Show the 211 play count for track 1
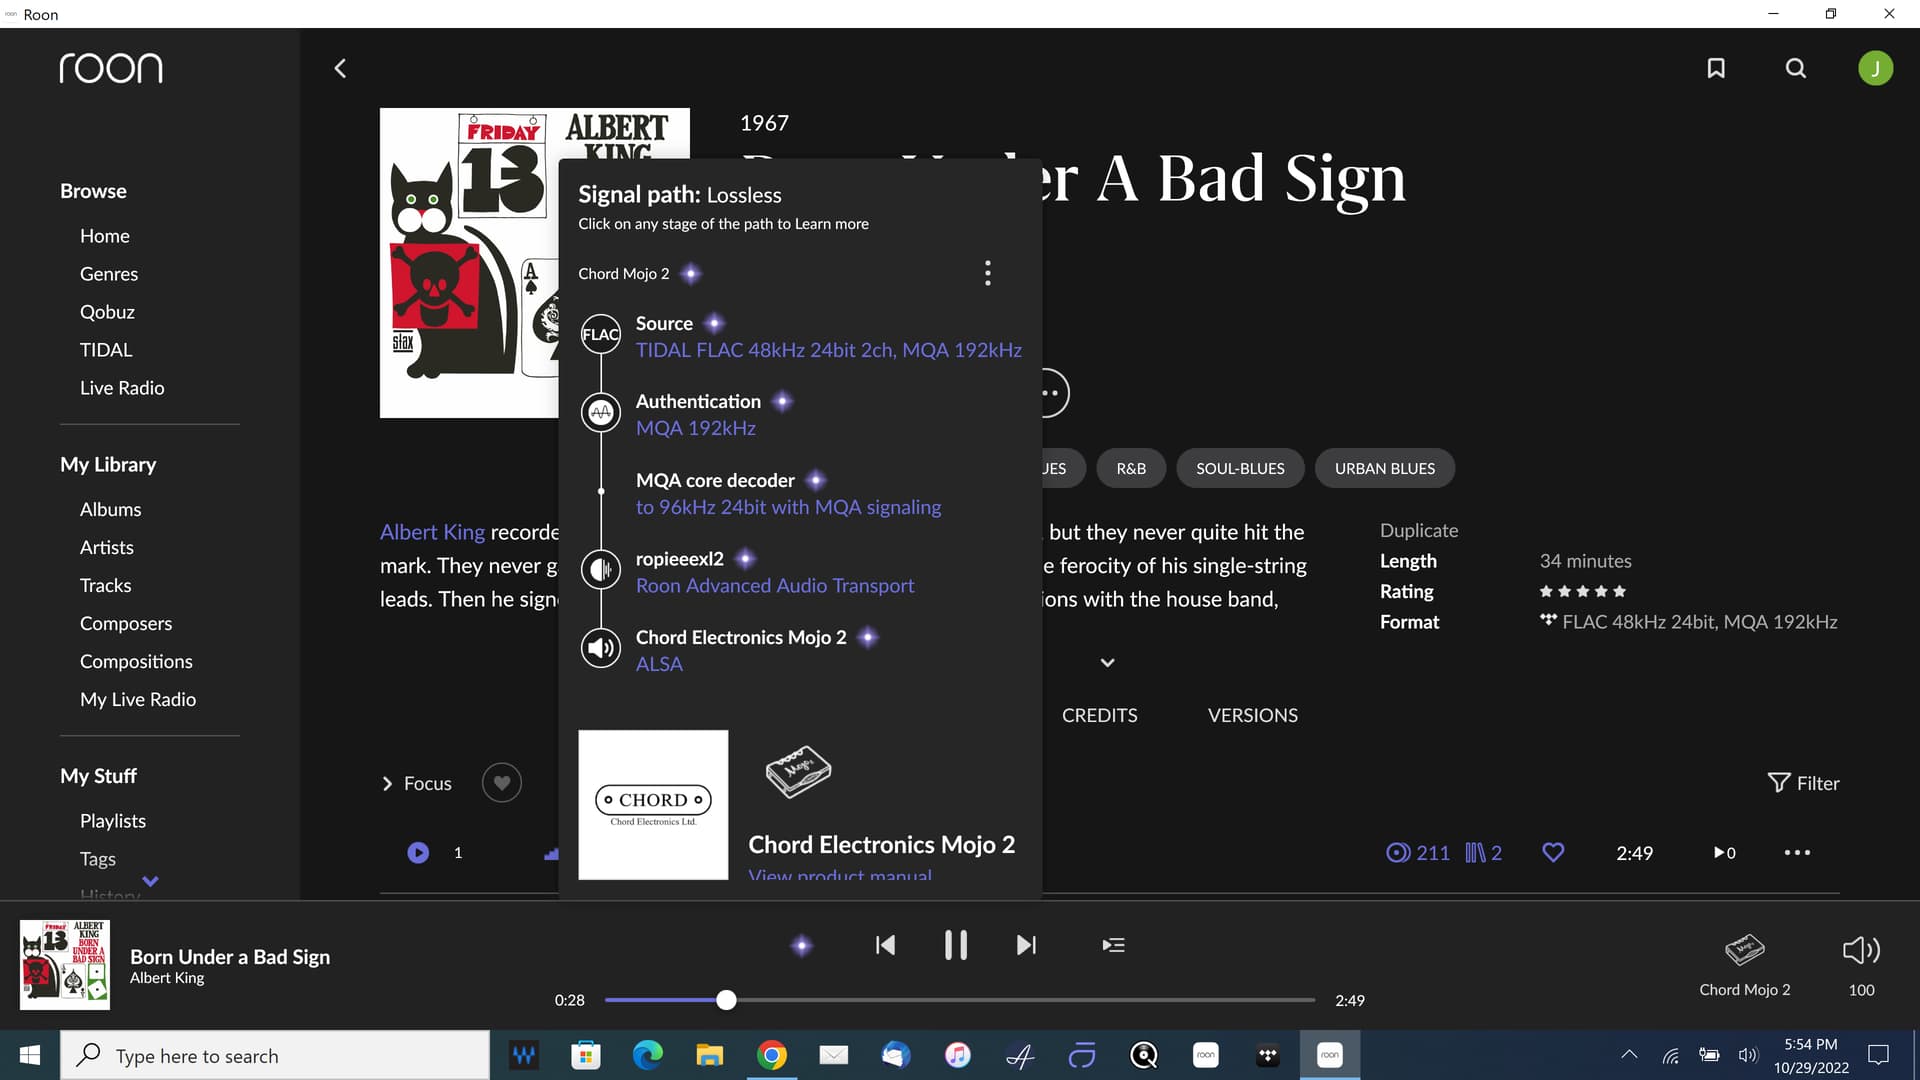Viewport: 1920px width, 1080px height. (x=1418, y=852)
